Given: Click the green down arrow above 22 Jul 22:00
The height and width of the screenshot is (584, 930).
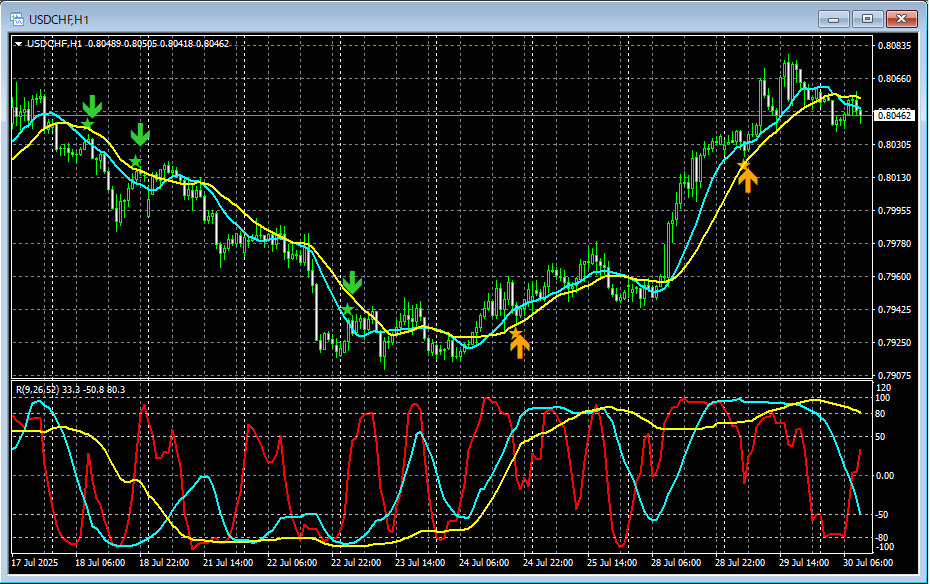Looking at the screenshot, I should (x=351, y=282).
